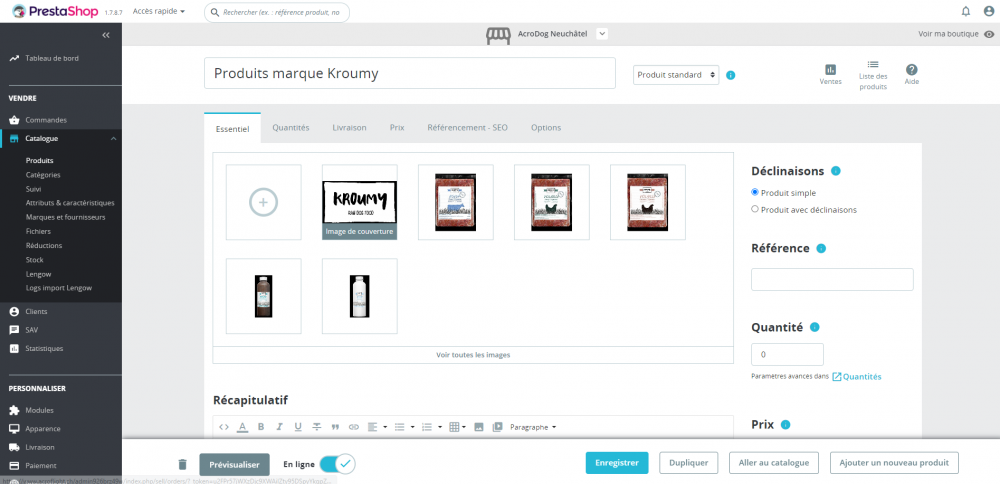Switch to the Quantités tab
The width and height of the screenshot is (1000, 484).
click(291, 128)
